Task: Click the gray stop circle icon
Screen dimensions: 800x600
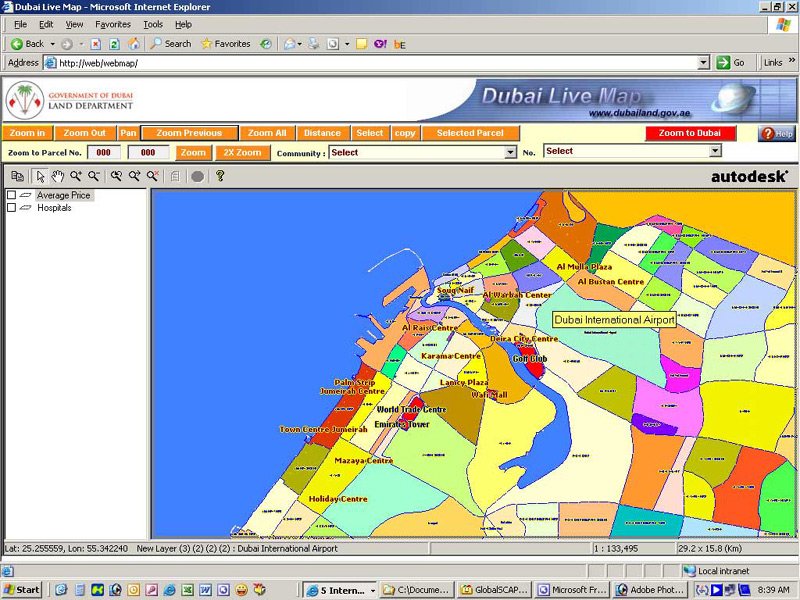Action: coord(197,177)
